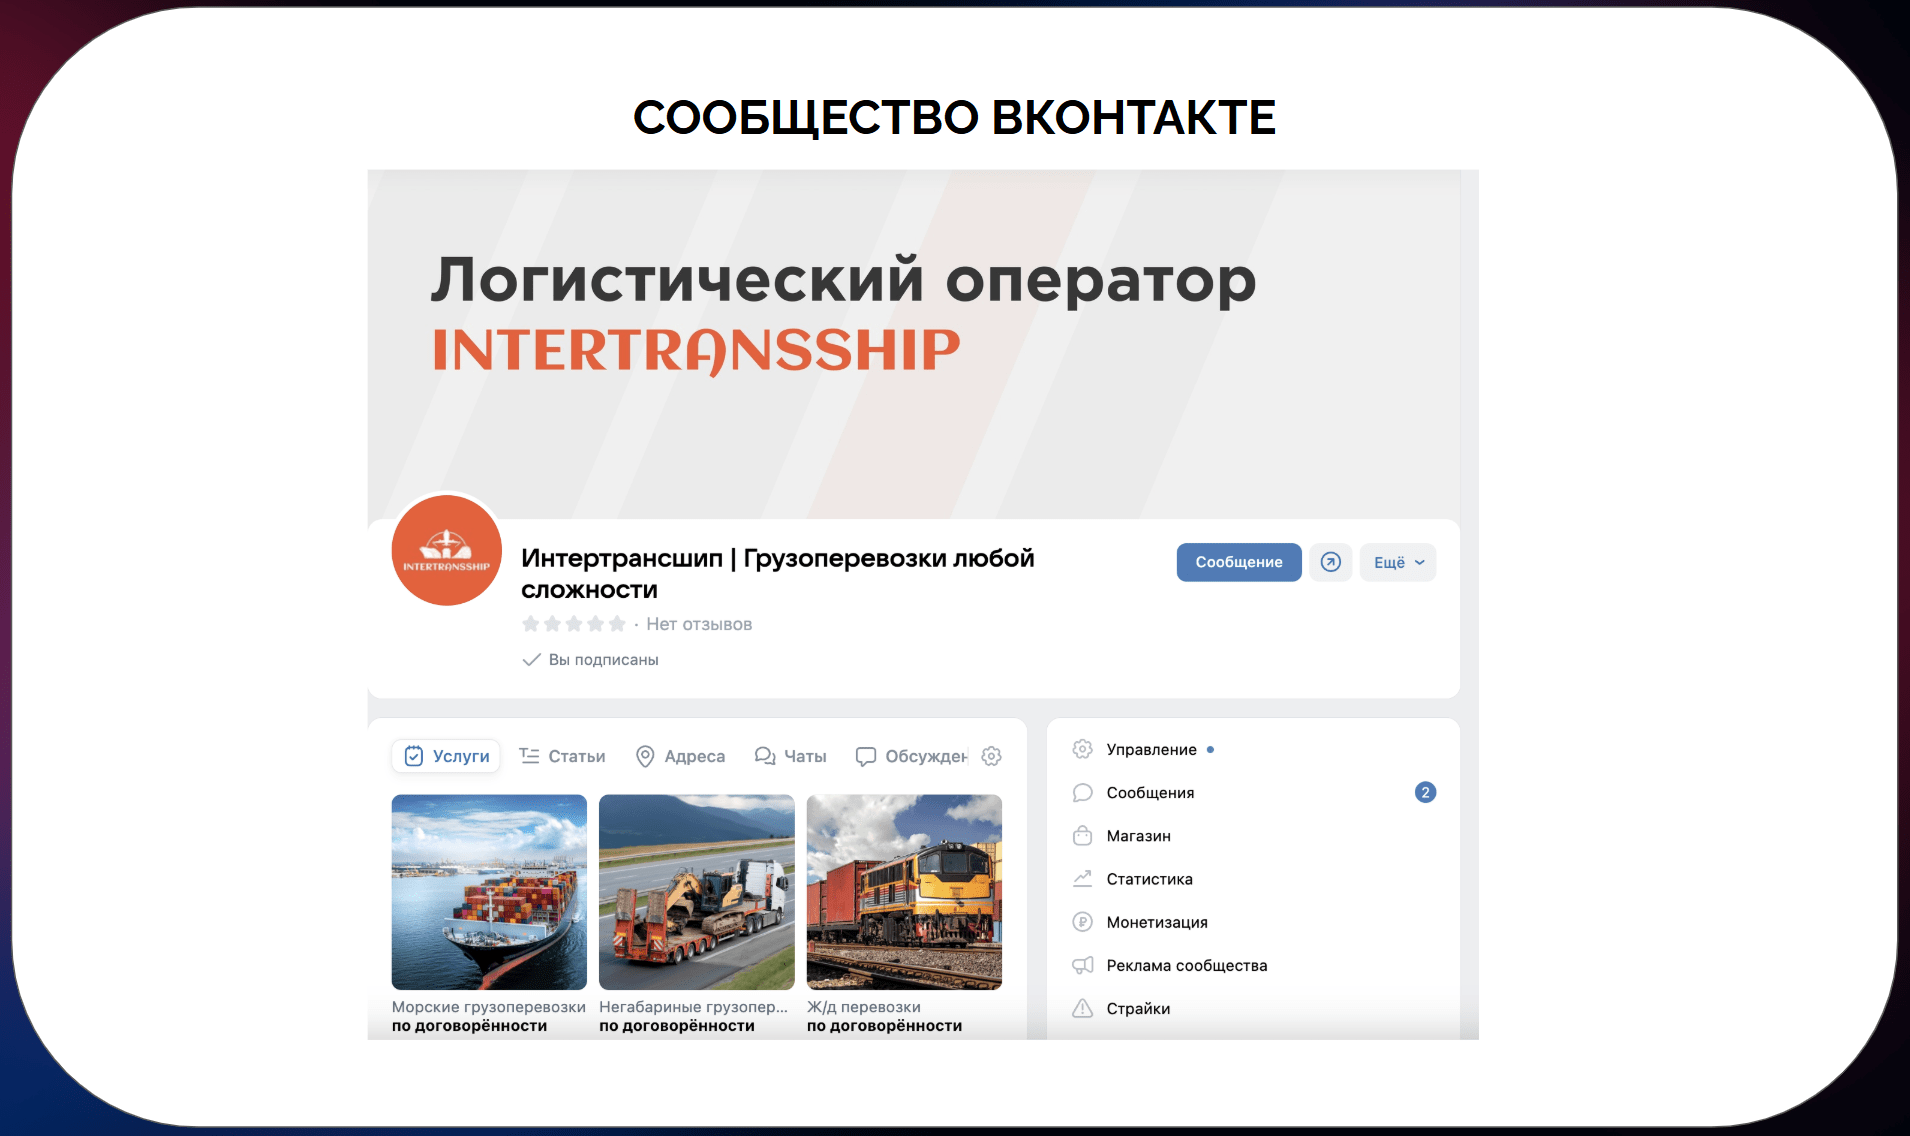Click the Управление gear icon
Viewport: 1910px width, 1136px height.
click(x=1082, y=749)
